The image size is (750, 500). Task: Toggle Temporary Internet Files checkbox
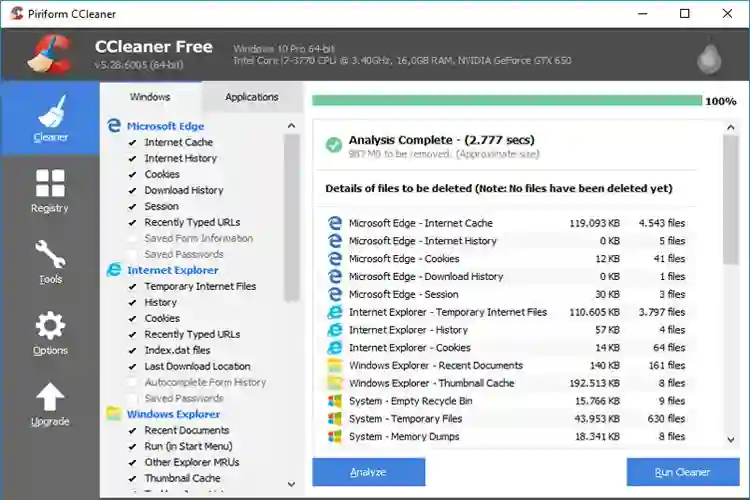(x=132, y=287)
